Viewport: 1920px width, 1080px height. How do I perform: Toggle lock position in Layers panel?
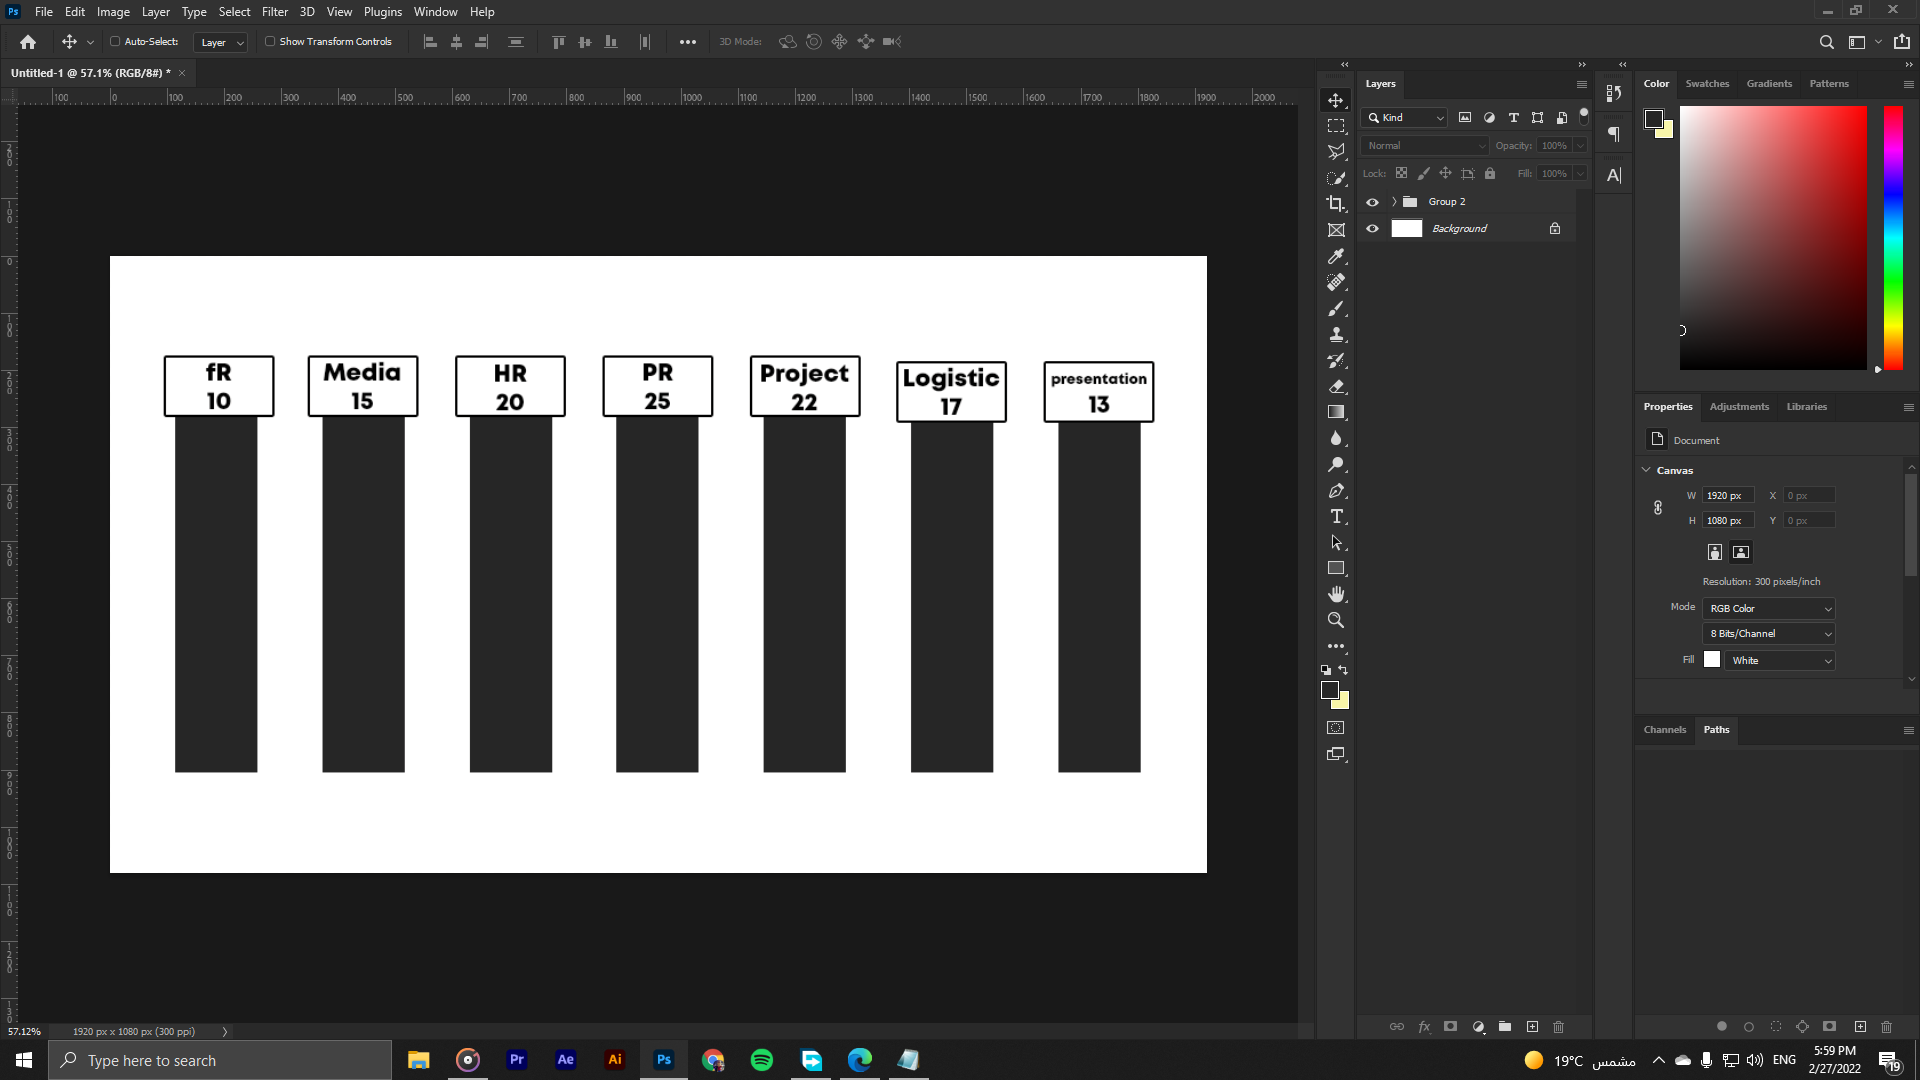1445,174
